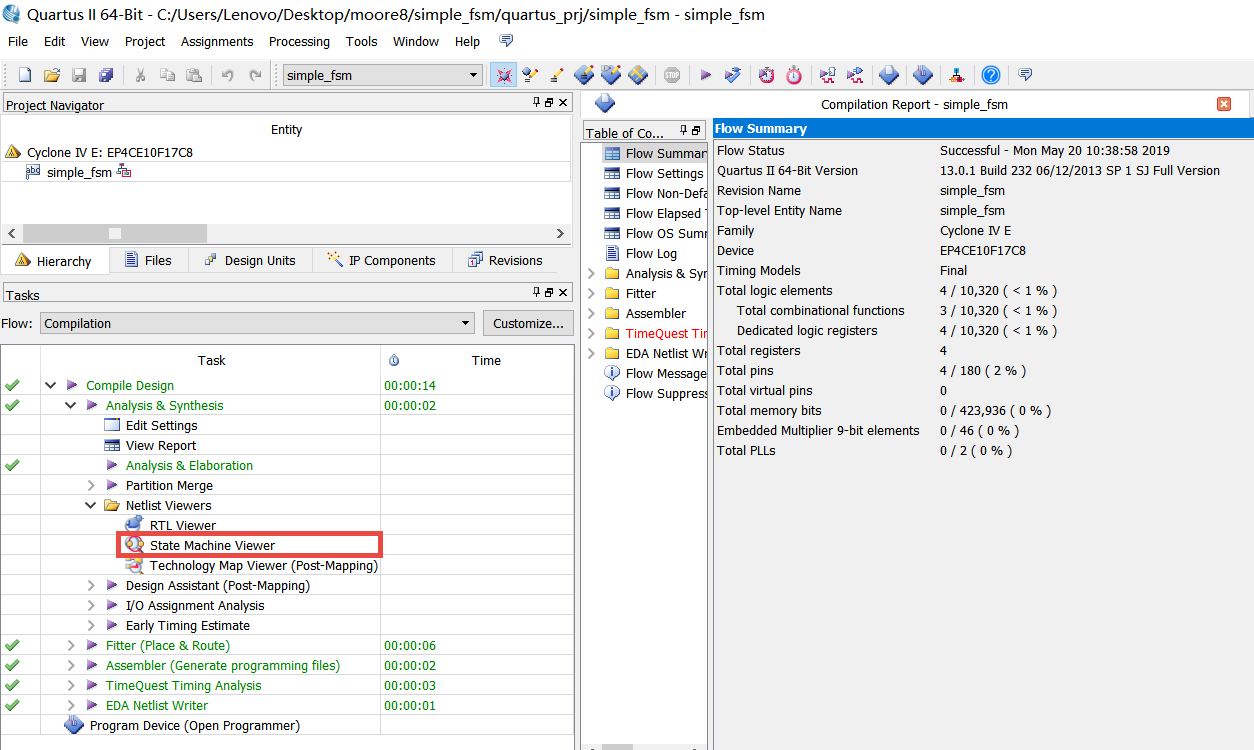Expand the Design Assistant (Post-Mapping) task

[91, 585]
